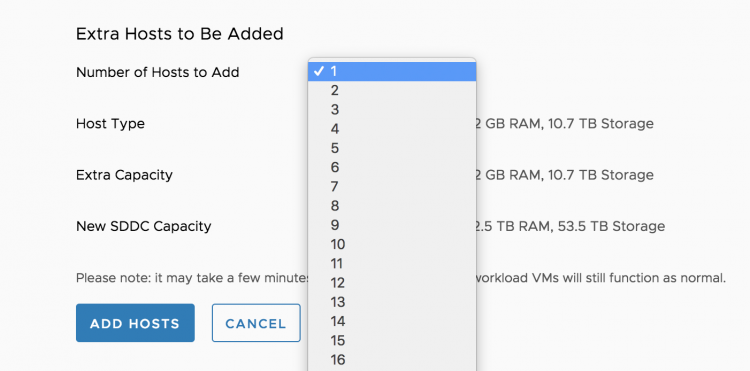Select 6 from dropdown options

point(392,167)
